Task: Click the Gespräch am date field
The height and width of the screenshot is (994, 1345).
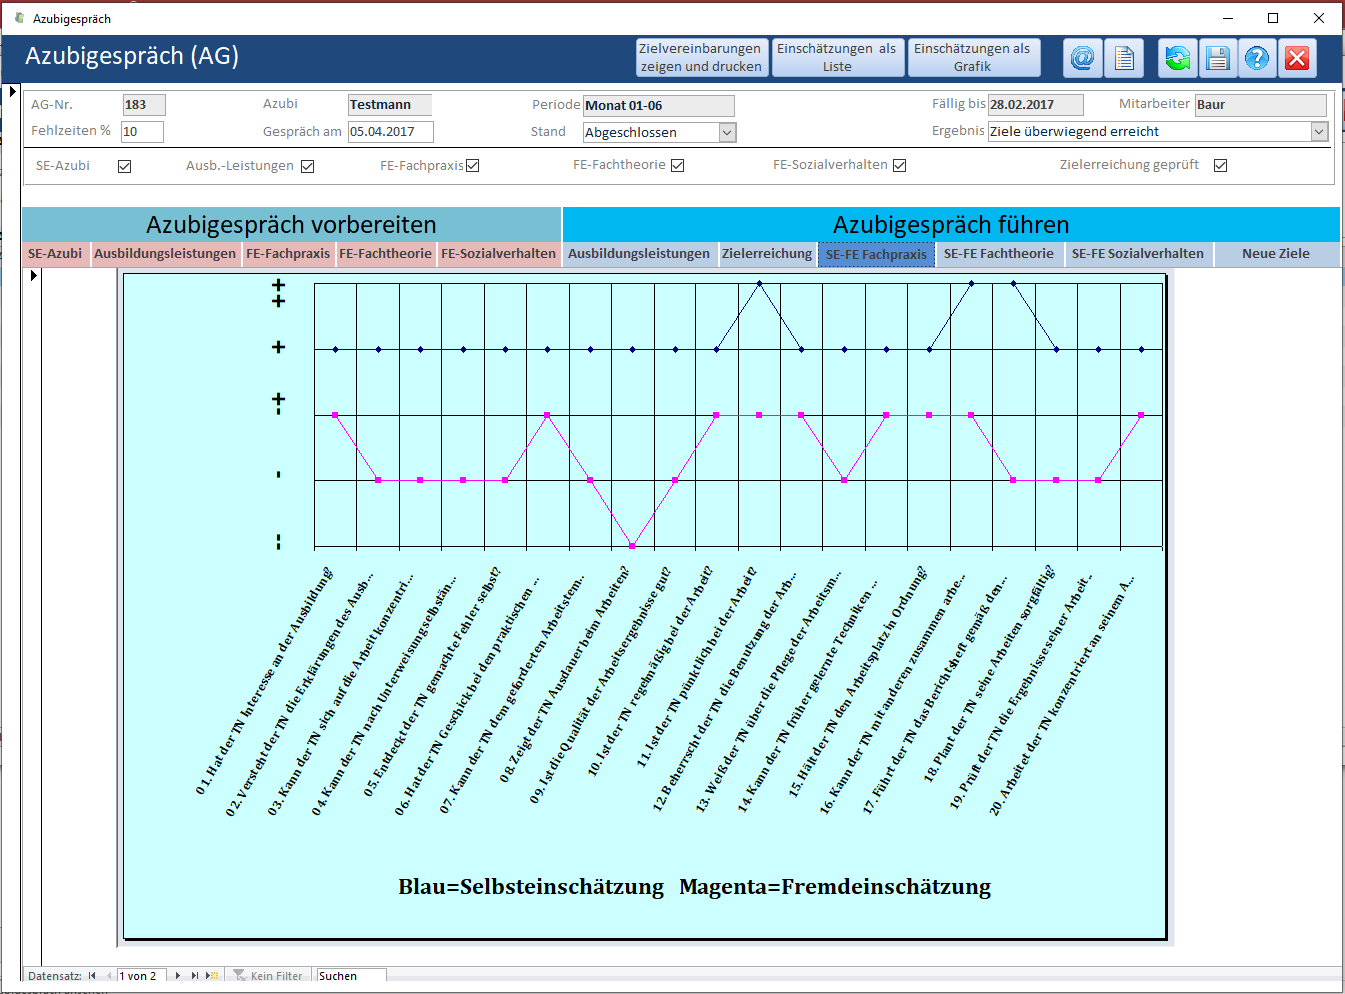Action: [390, 132]
